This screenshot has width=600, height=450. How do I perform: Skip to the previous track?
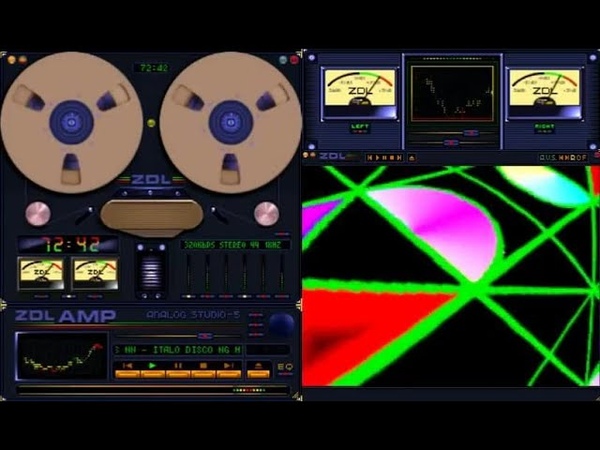tap(127, 369)
